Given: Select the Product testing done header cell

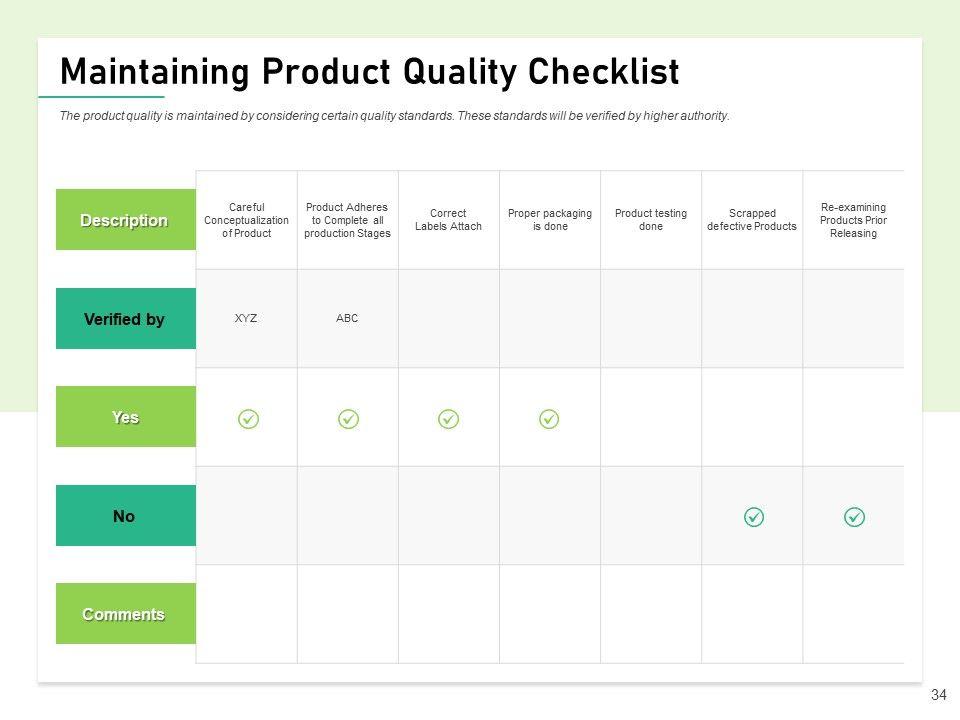Looking at the screenshot, I should point(651,220).
